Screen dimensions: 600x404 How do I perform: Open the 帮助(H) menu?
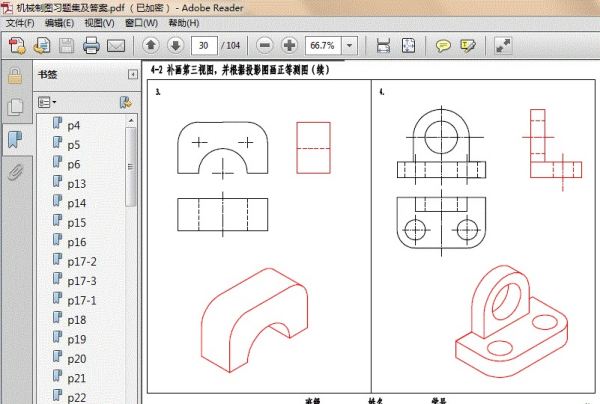tap(182, 22)
